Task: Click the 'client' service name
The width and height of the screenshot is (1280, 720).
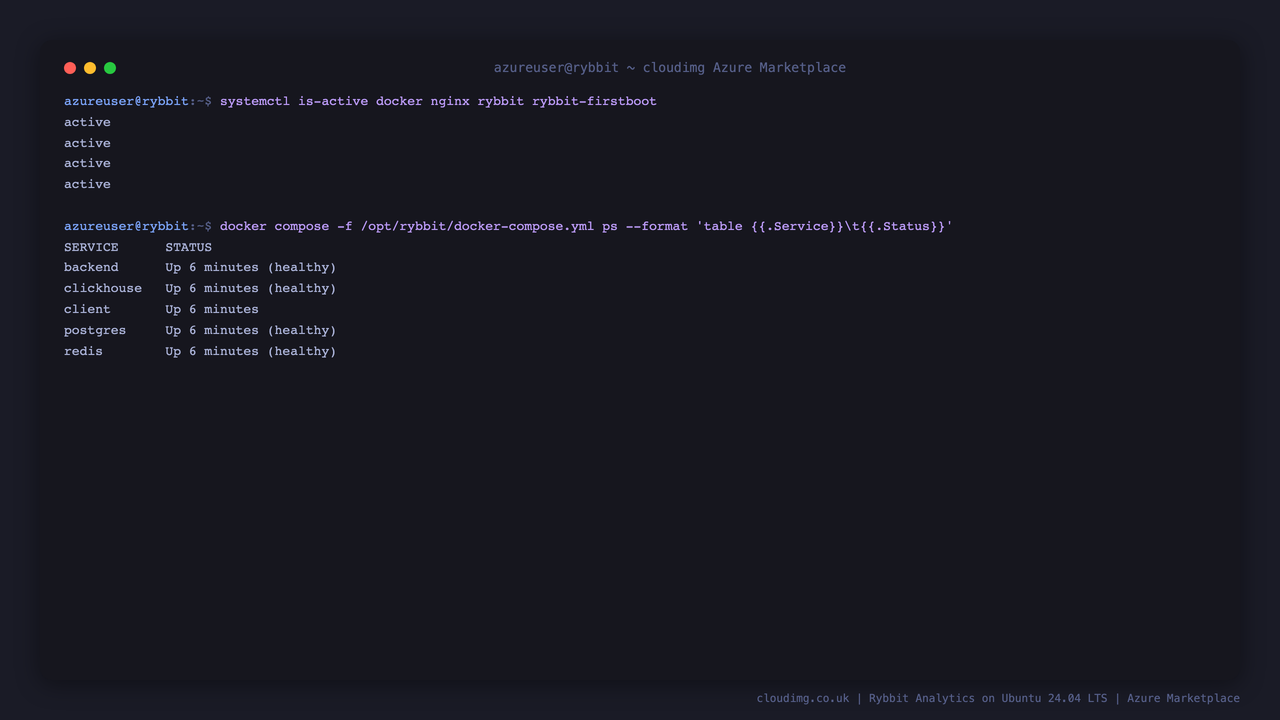Action: point(87,309)
